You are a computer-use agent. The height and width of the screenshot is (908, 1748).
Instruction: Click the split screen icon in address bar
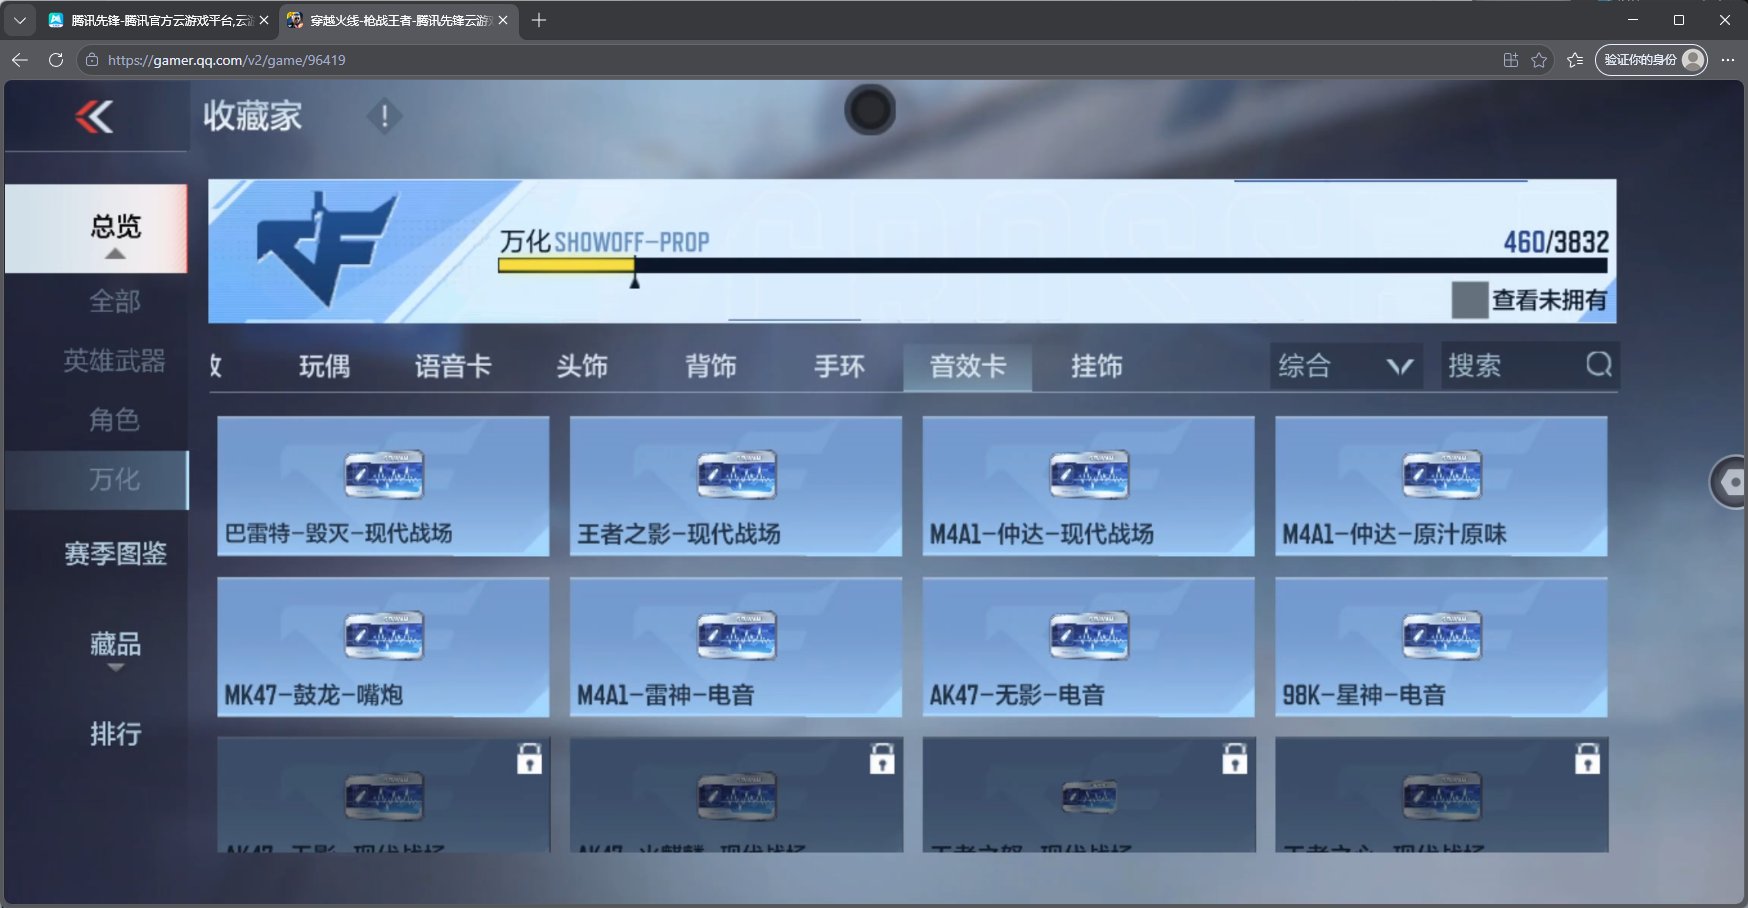tap(1510, 60)
